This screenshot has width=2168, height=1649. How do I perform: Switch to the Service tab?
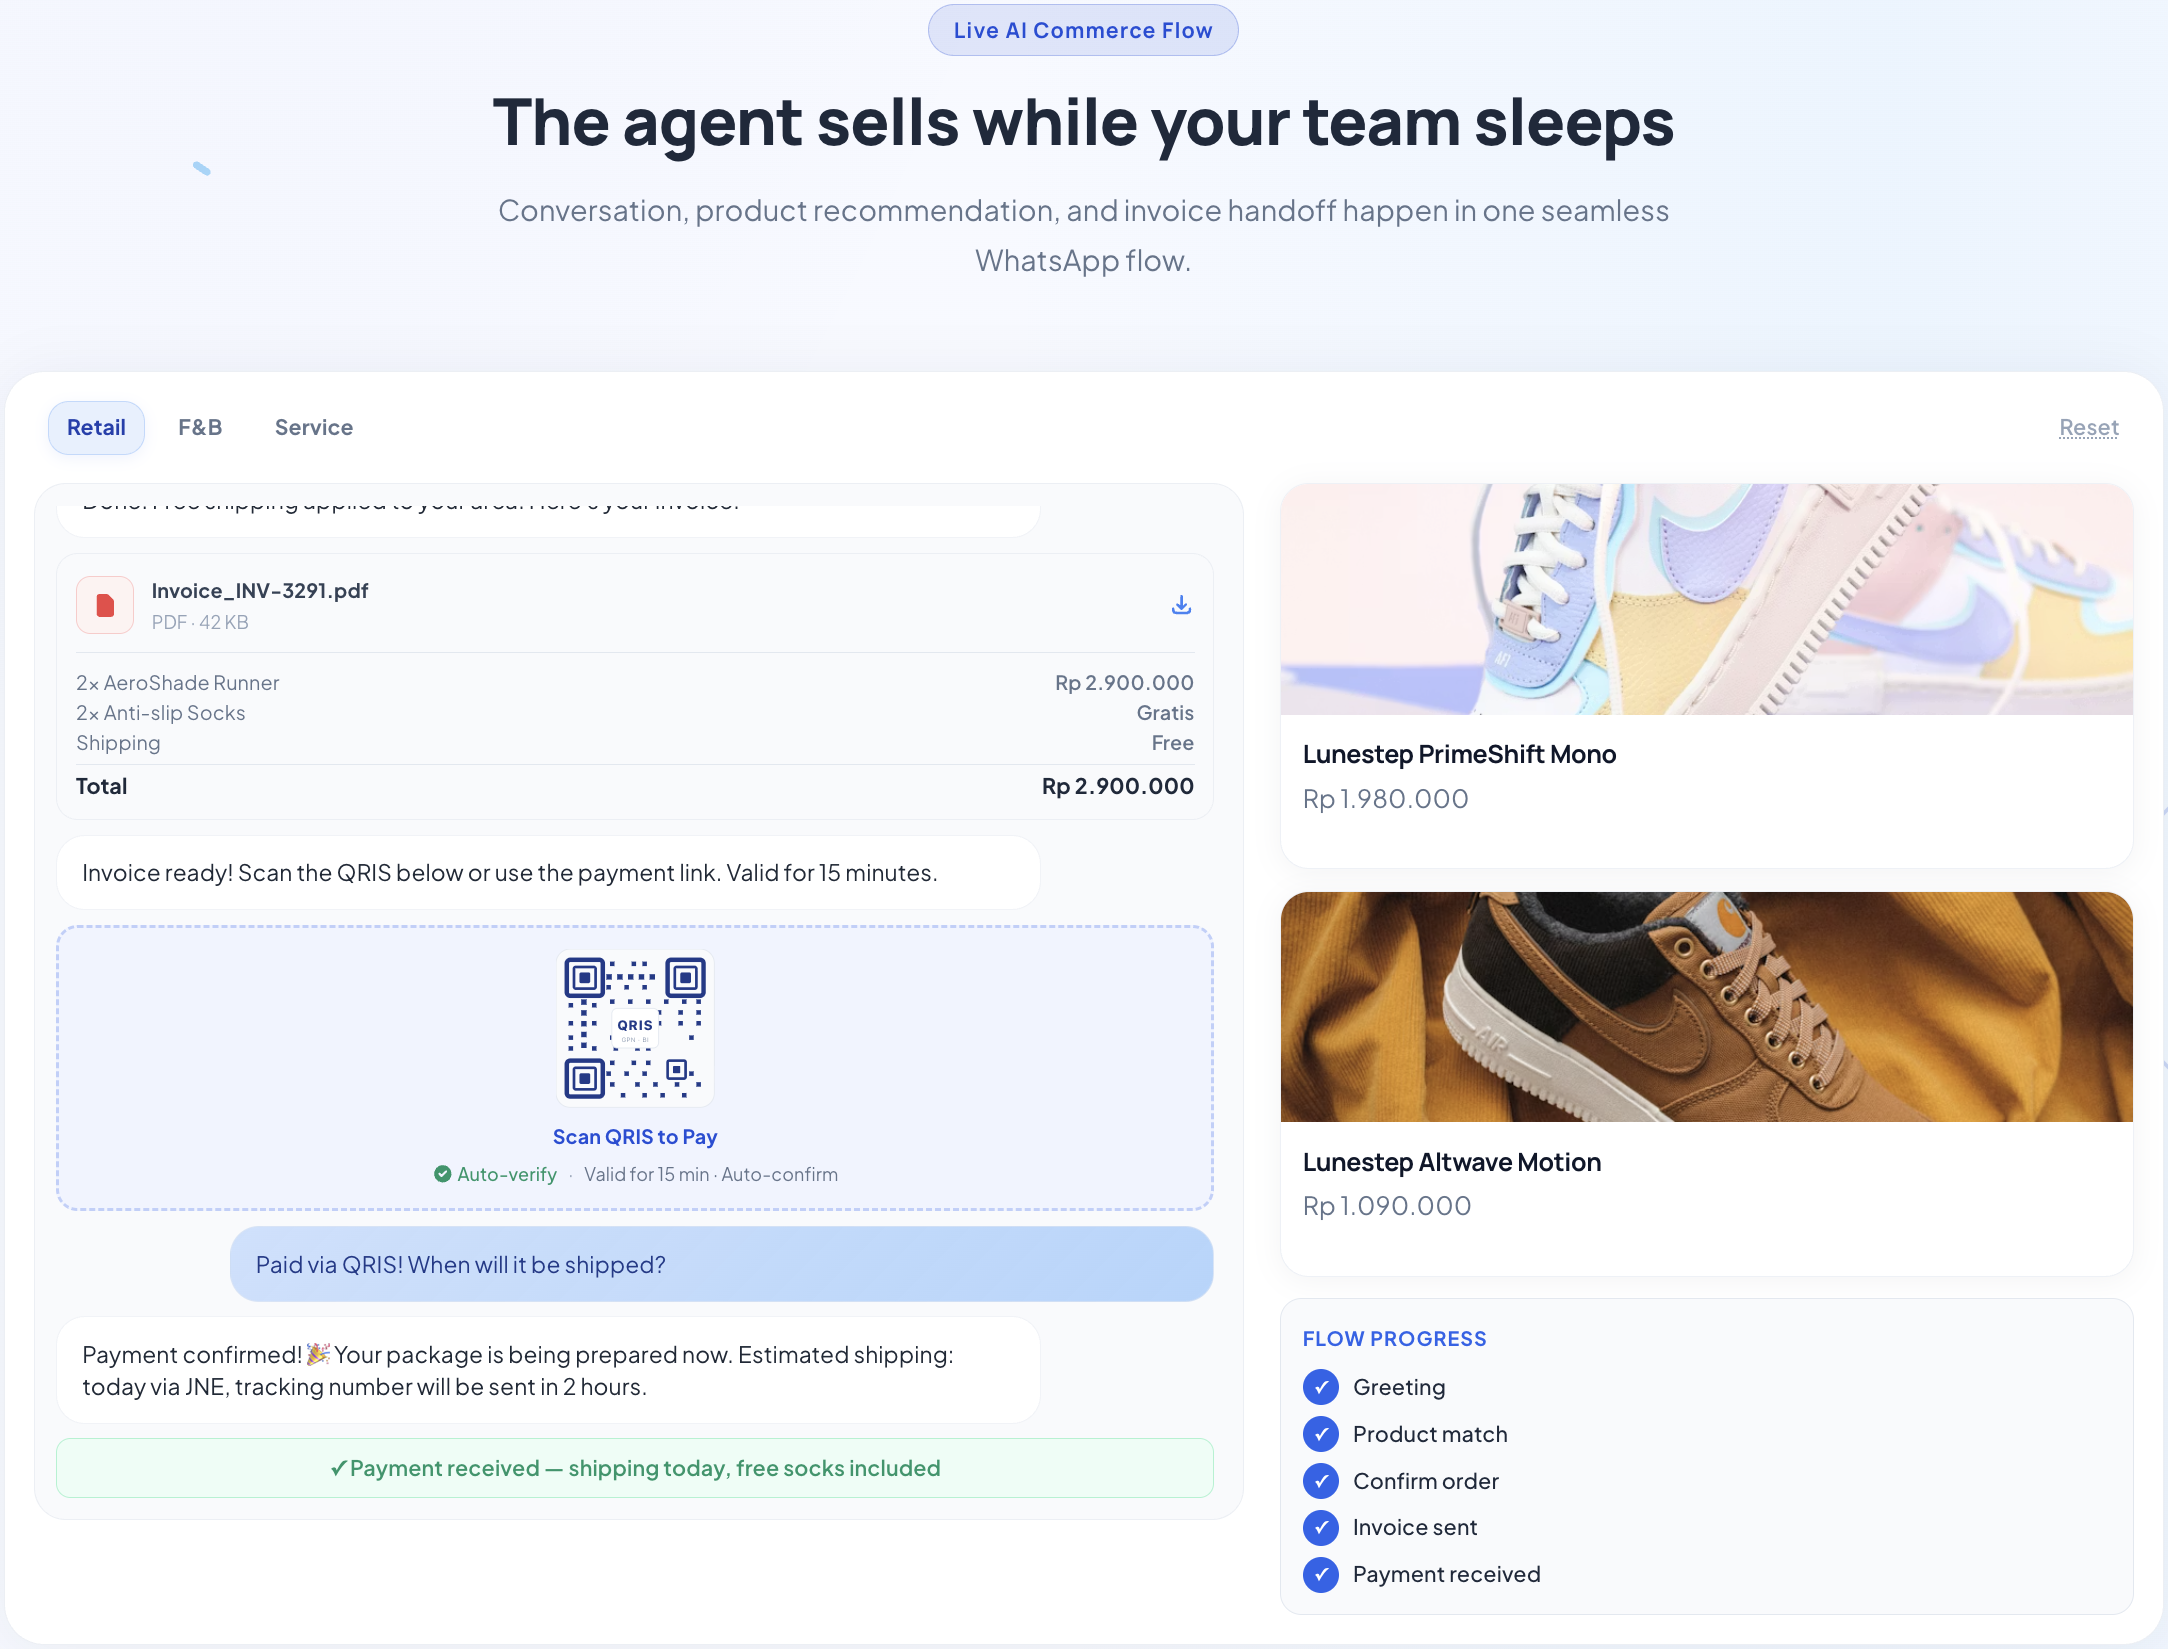314,427
